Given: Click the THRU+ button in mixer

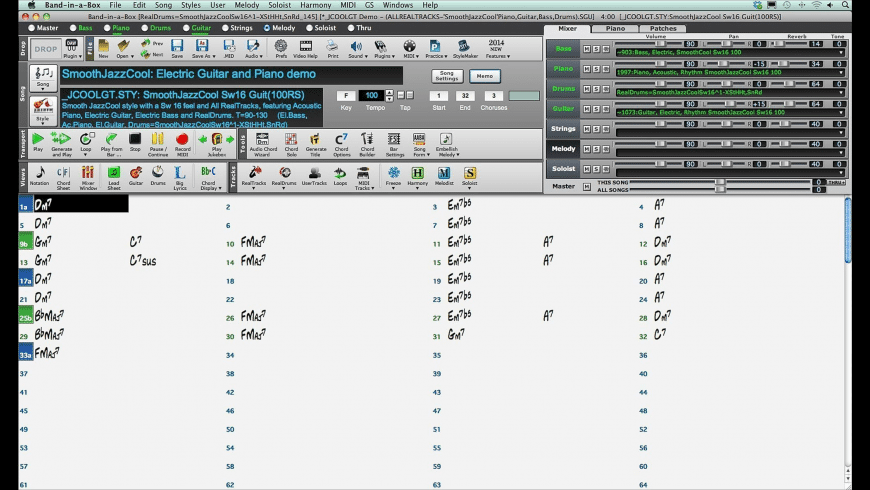Looking at the screenshot, I should tap(836, 182).
